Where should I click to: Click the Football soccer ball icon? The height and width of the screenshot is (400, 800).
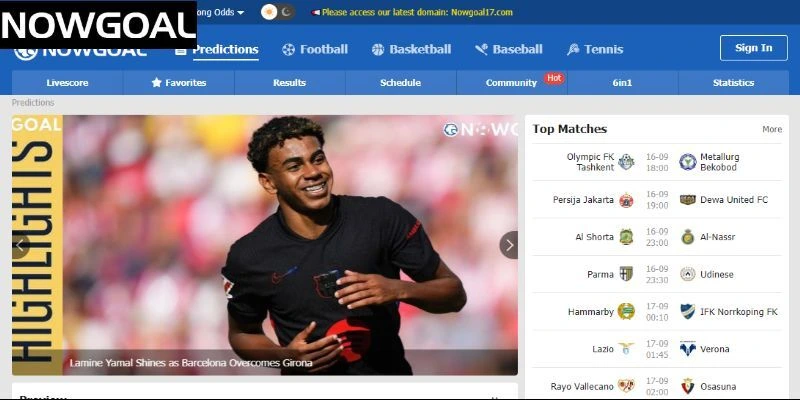point(288,49)
